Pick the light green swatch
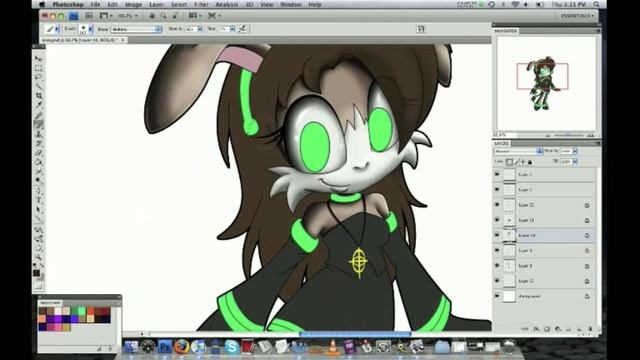This screenshot has height=360, width=640. (x=82, y=311)
